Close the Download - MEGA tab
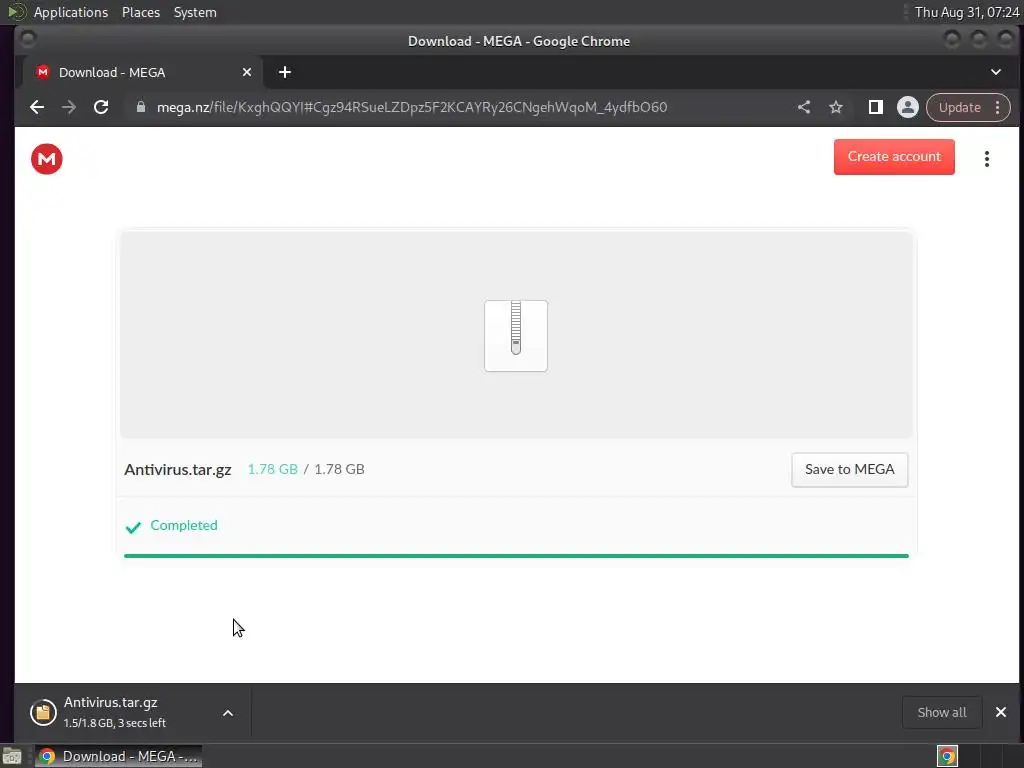The height and width of the screenshot is (768, 1024). click(x=247, y=72)
